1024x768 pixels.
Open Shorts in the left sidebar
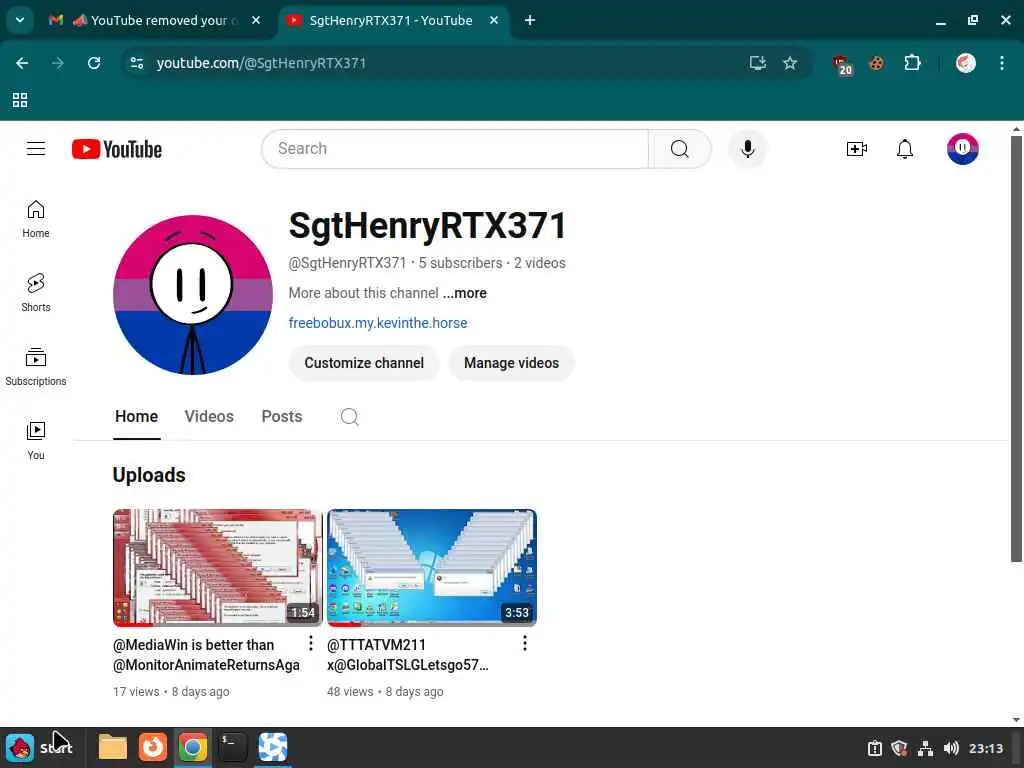tap(36, 293)
